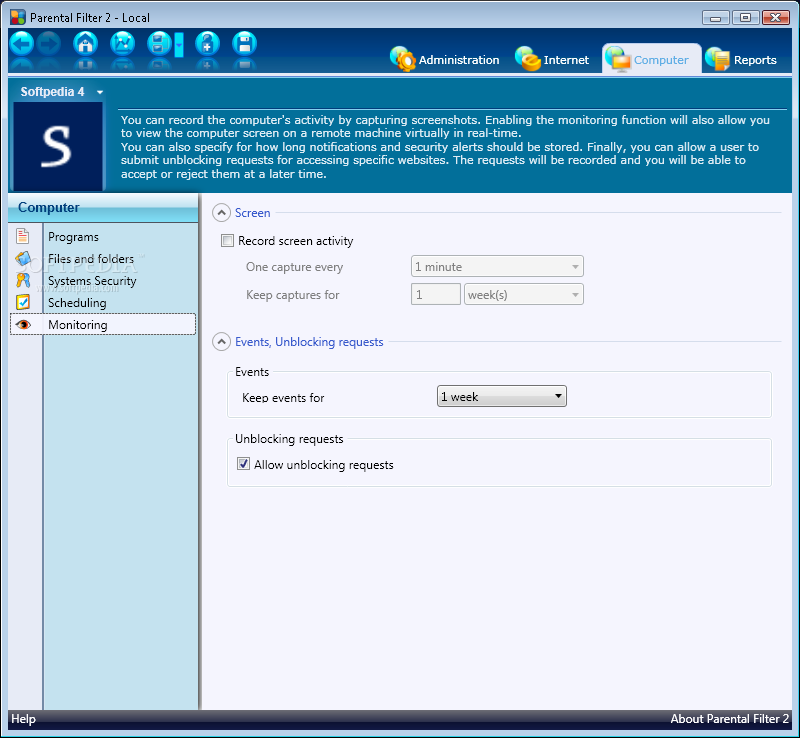This screenshot has width=800, height=738.
Task: Maximize the Parental Filter window
Action: (745, 18)
